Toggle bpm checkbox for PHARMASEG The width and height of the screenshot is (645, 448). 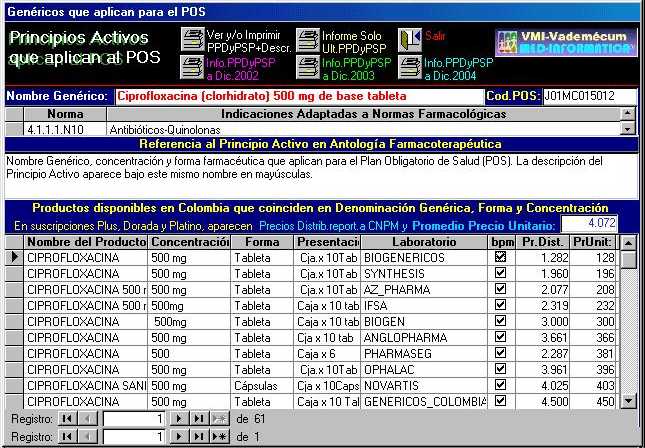(500, 353)
